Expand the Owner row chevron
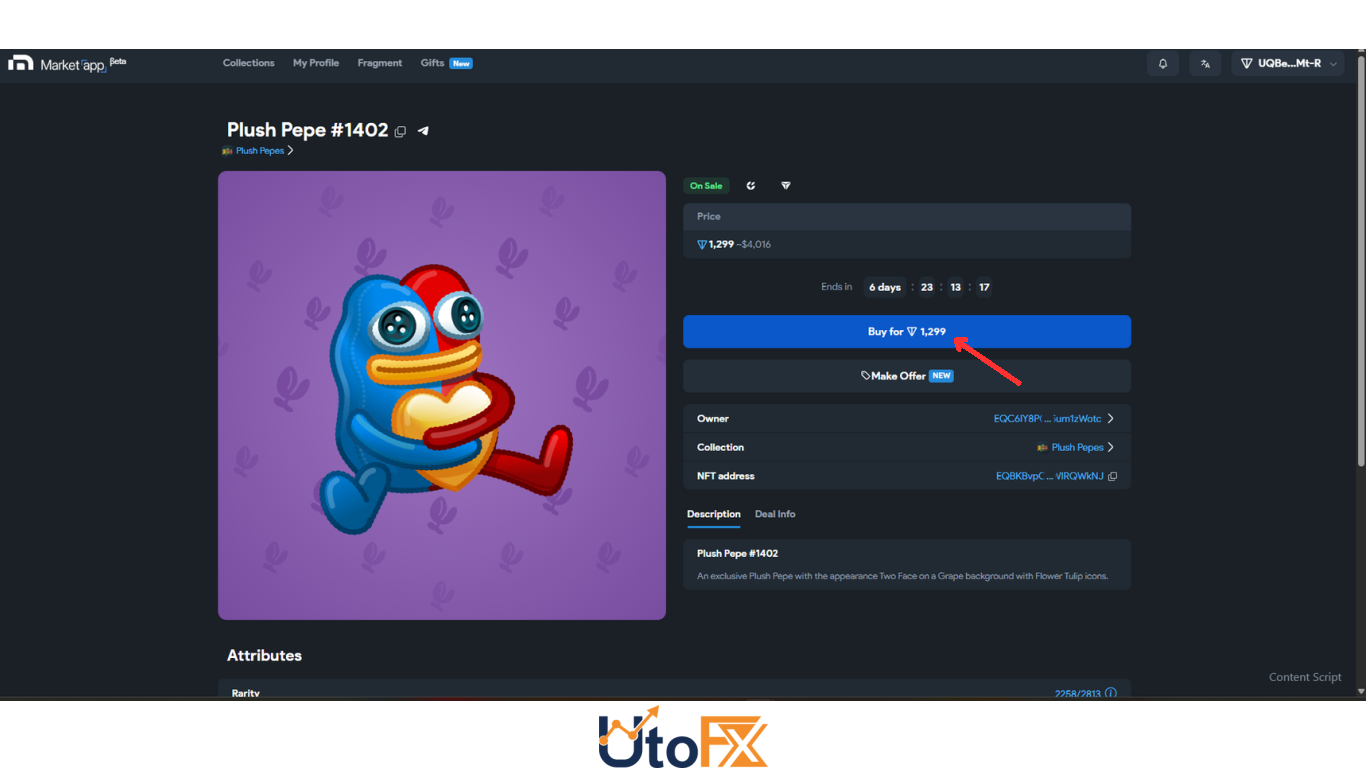1366x768 pixels. 1110,418
